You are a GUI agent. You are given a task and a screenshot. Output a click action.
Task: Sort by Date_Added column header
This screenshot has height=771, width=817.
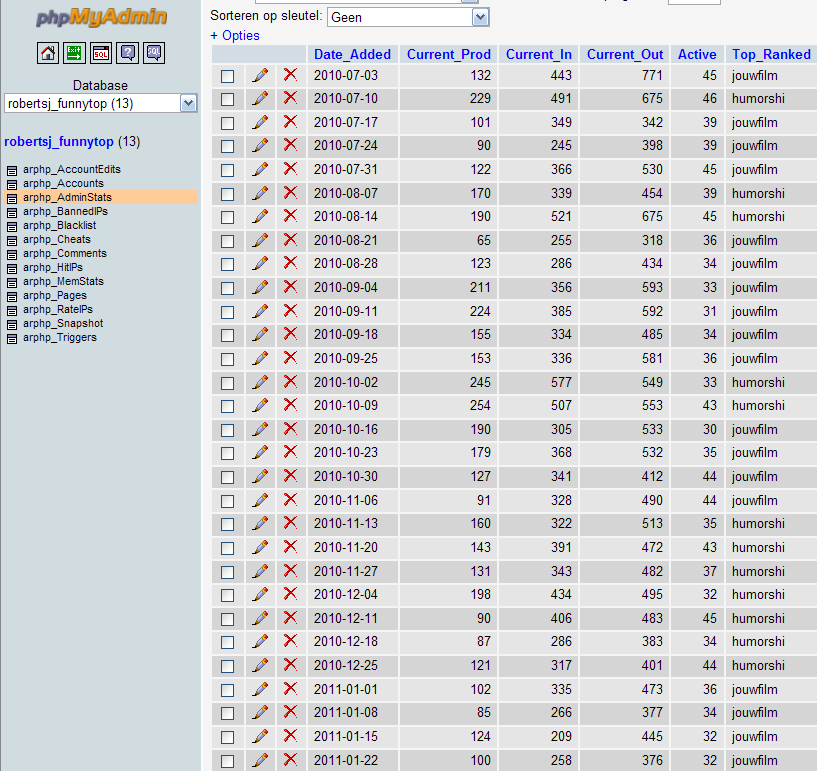click(x=352, y=54)
